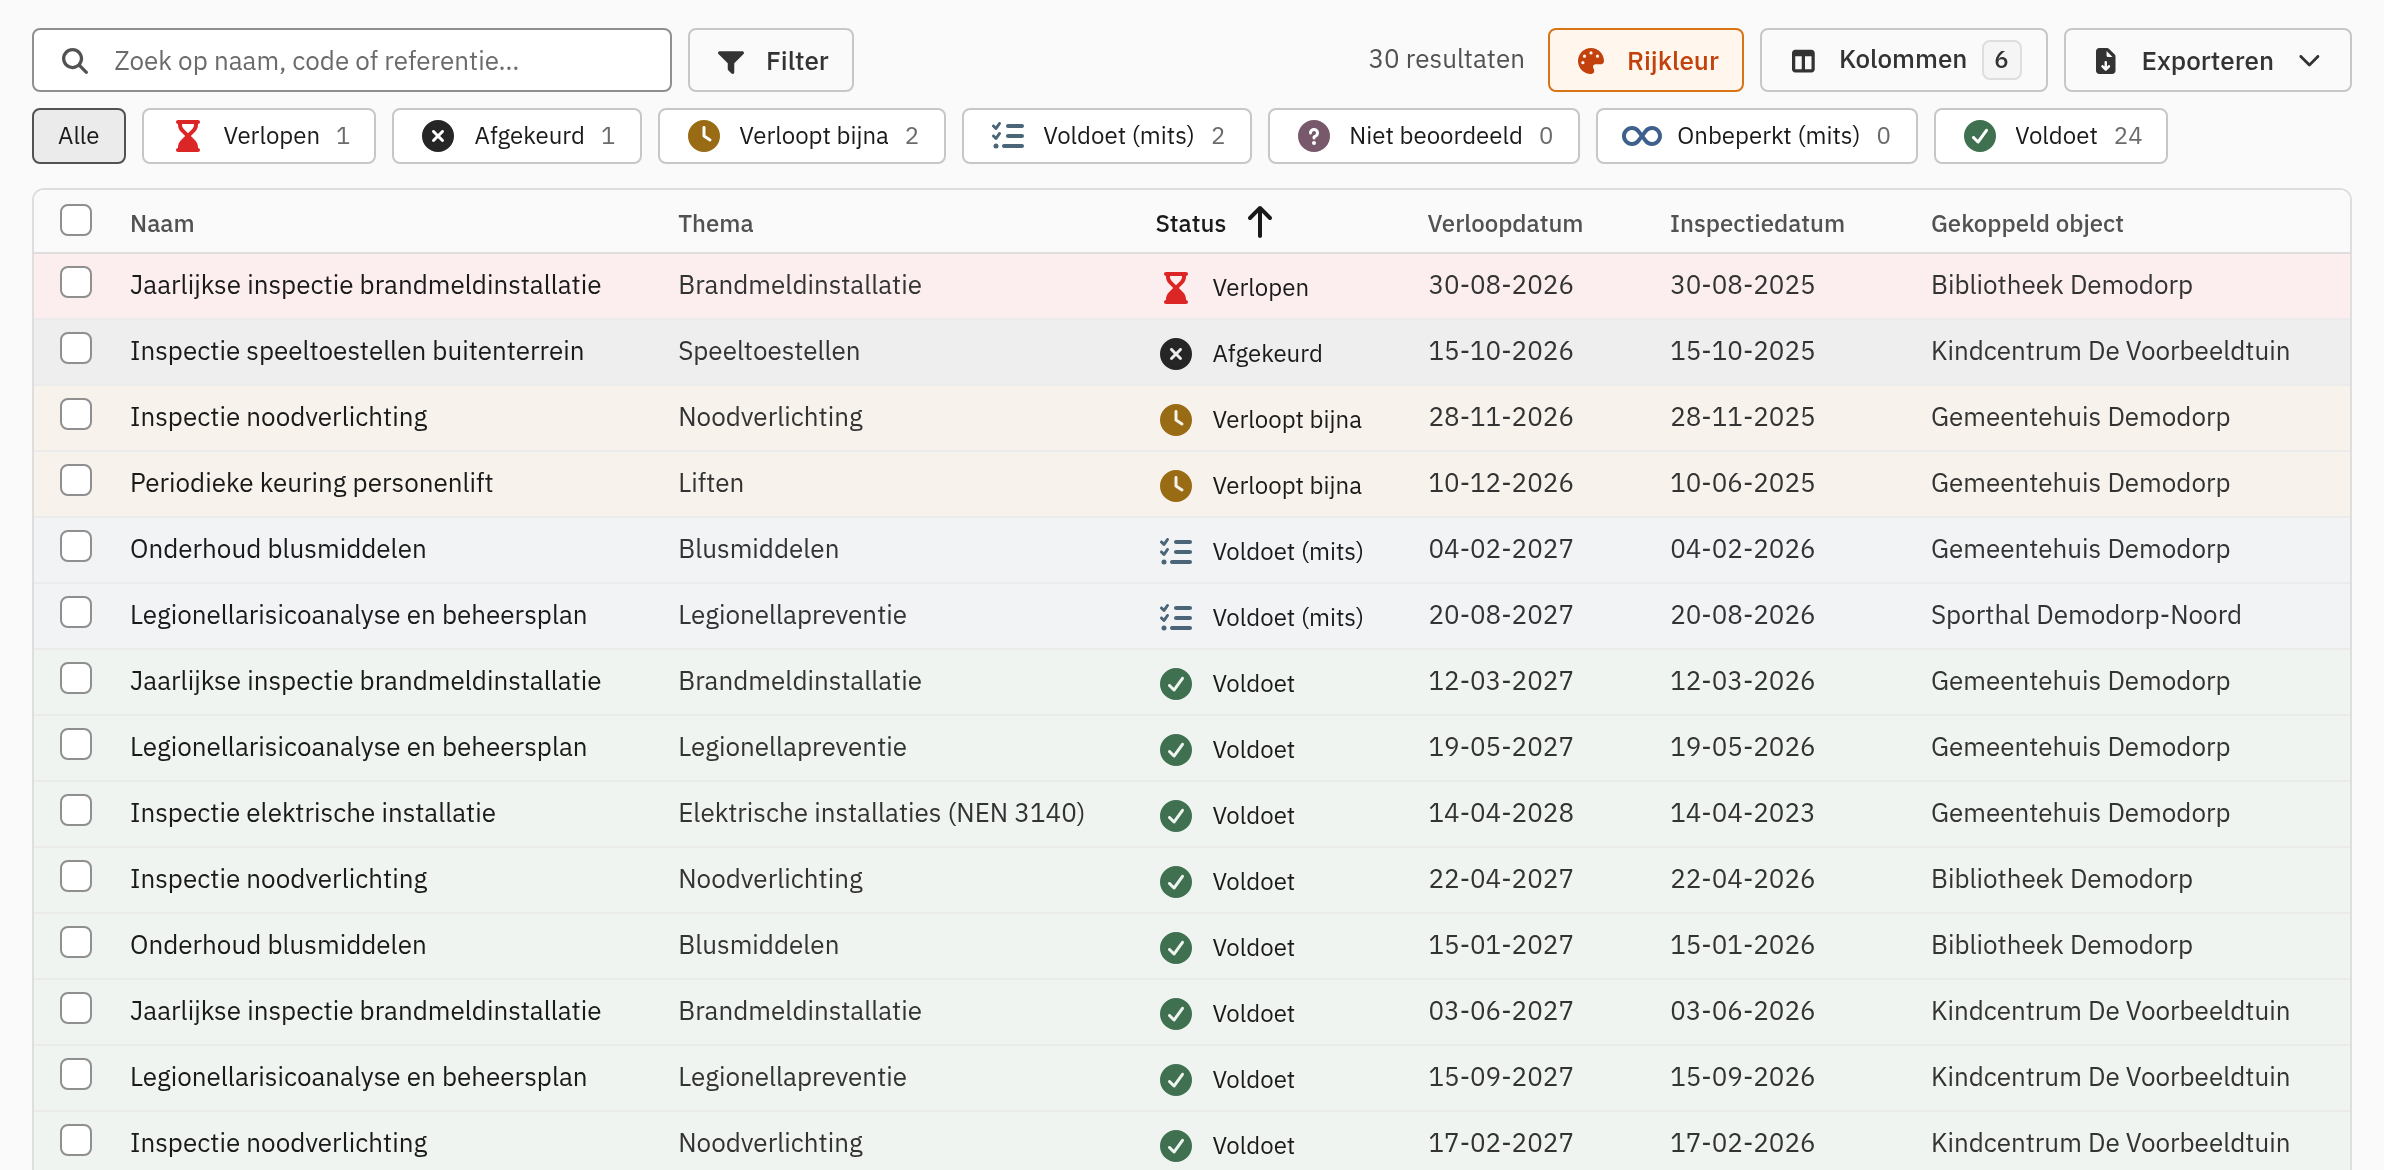The image size is (2384, 1170).
Task: Click the checklist icon for Onderhoud blusmiddelen
Action: pyautogui.click(x=1176, y=551)
